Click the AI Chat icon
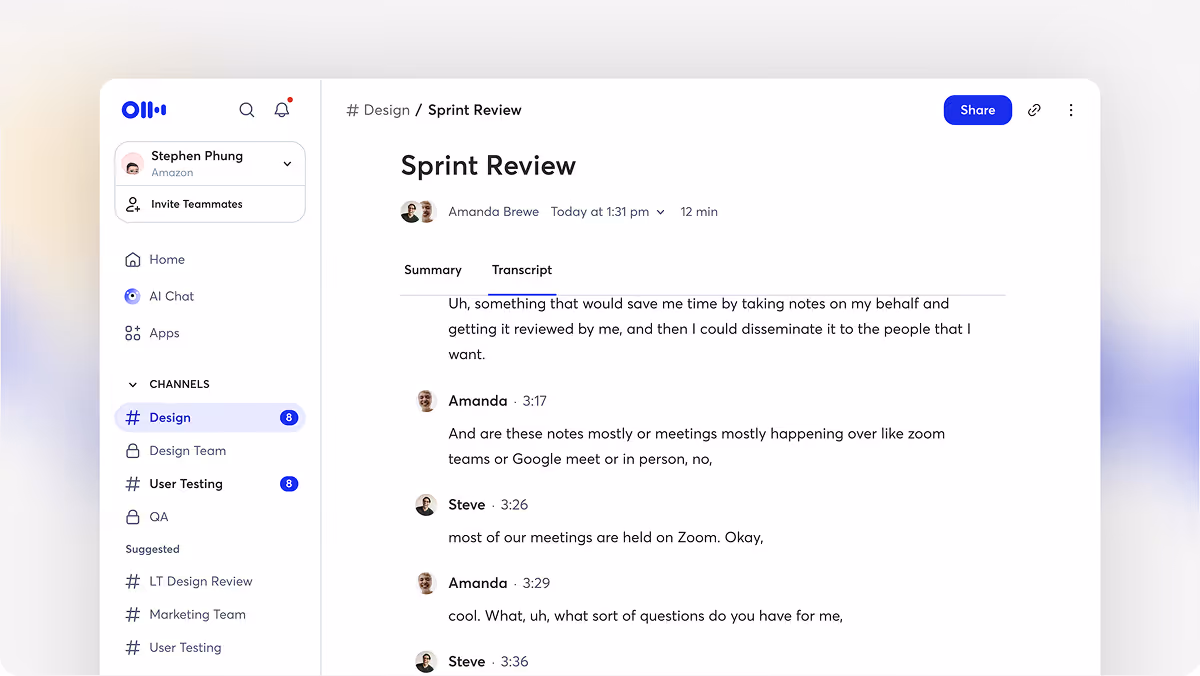Viewport: 1200px width, 676px height. pyautogui.click(x=133, y=296)
